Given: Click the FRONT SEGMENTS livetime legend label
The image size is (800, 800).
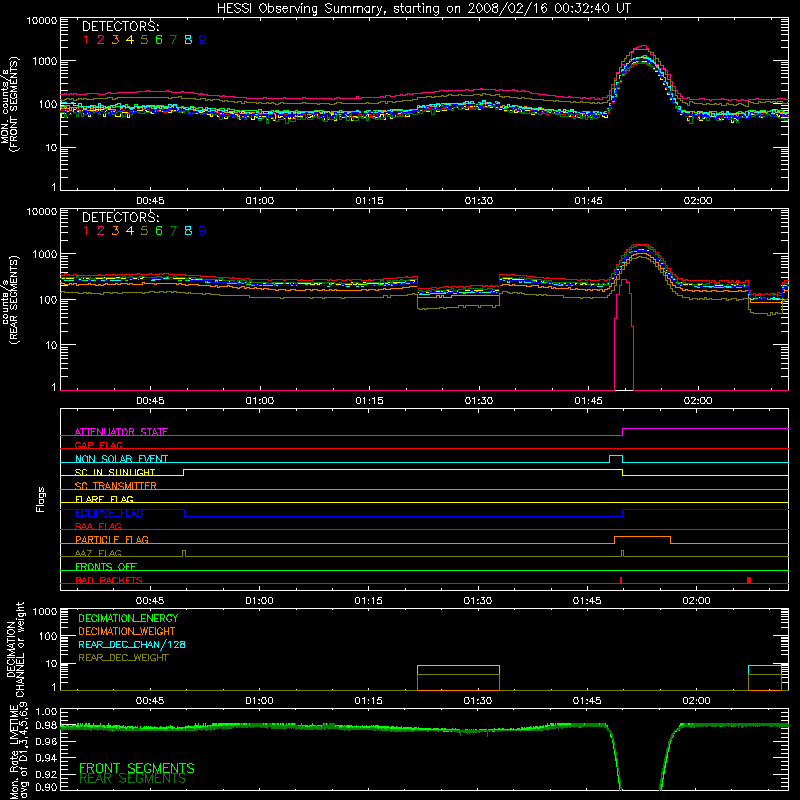Looking at the screenshot, I should click(137, 768).
